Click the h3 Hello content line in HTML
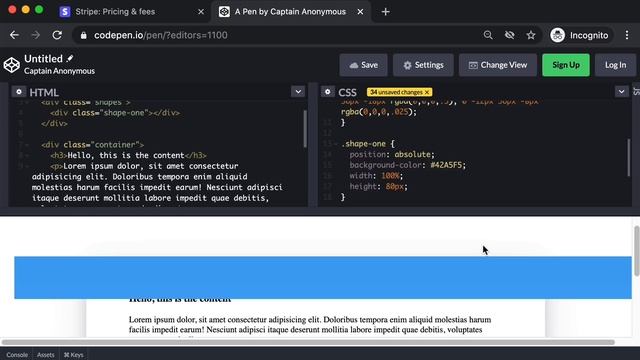Image resolution: width=640 pixels, height=360 pixels. coord(129,155)
